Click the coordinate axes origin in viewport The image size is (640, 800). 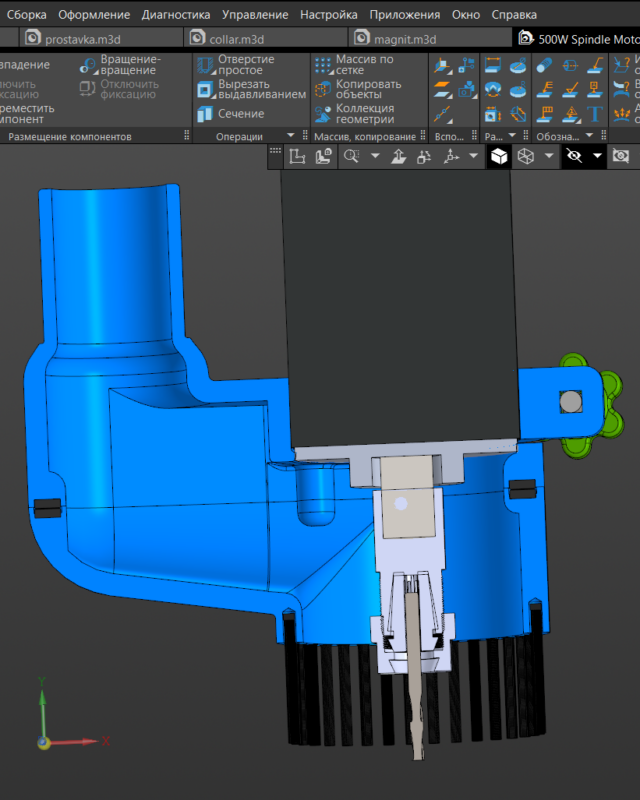click(43, 742)
